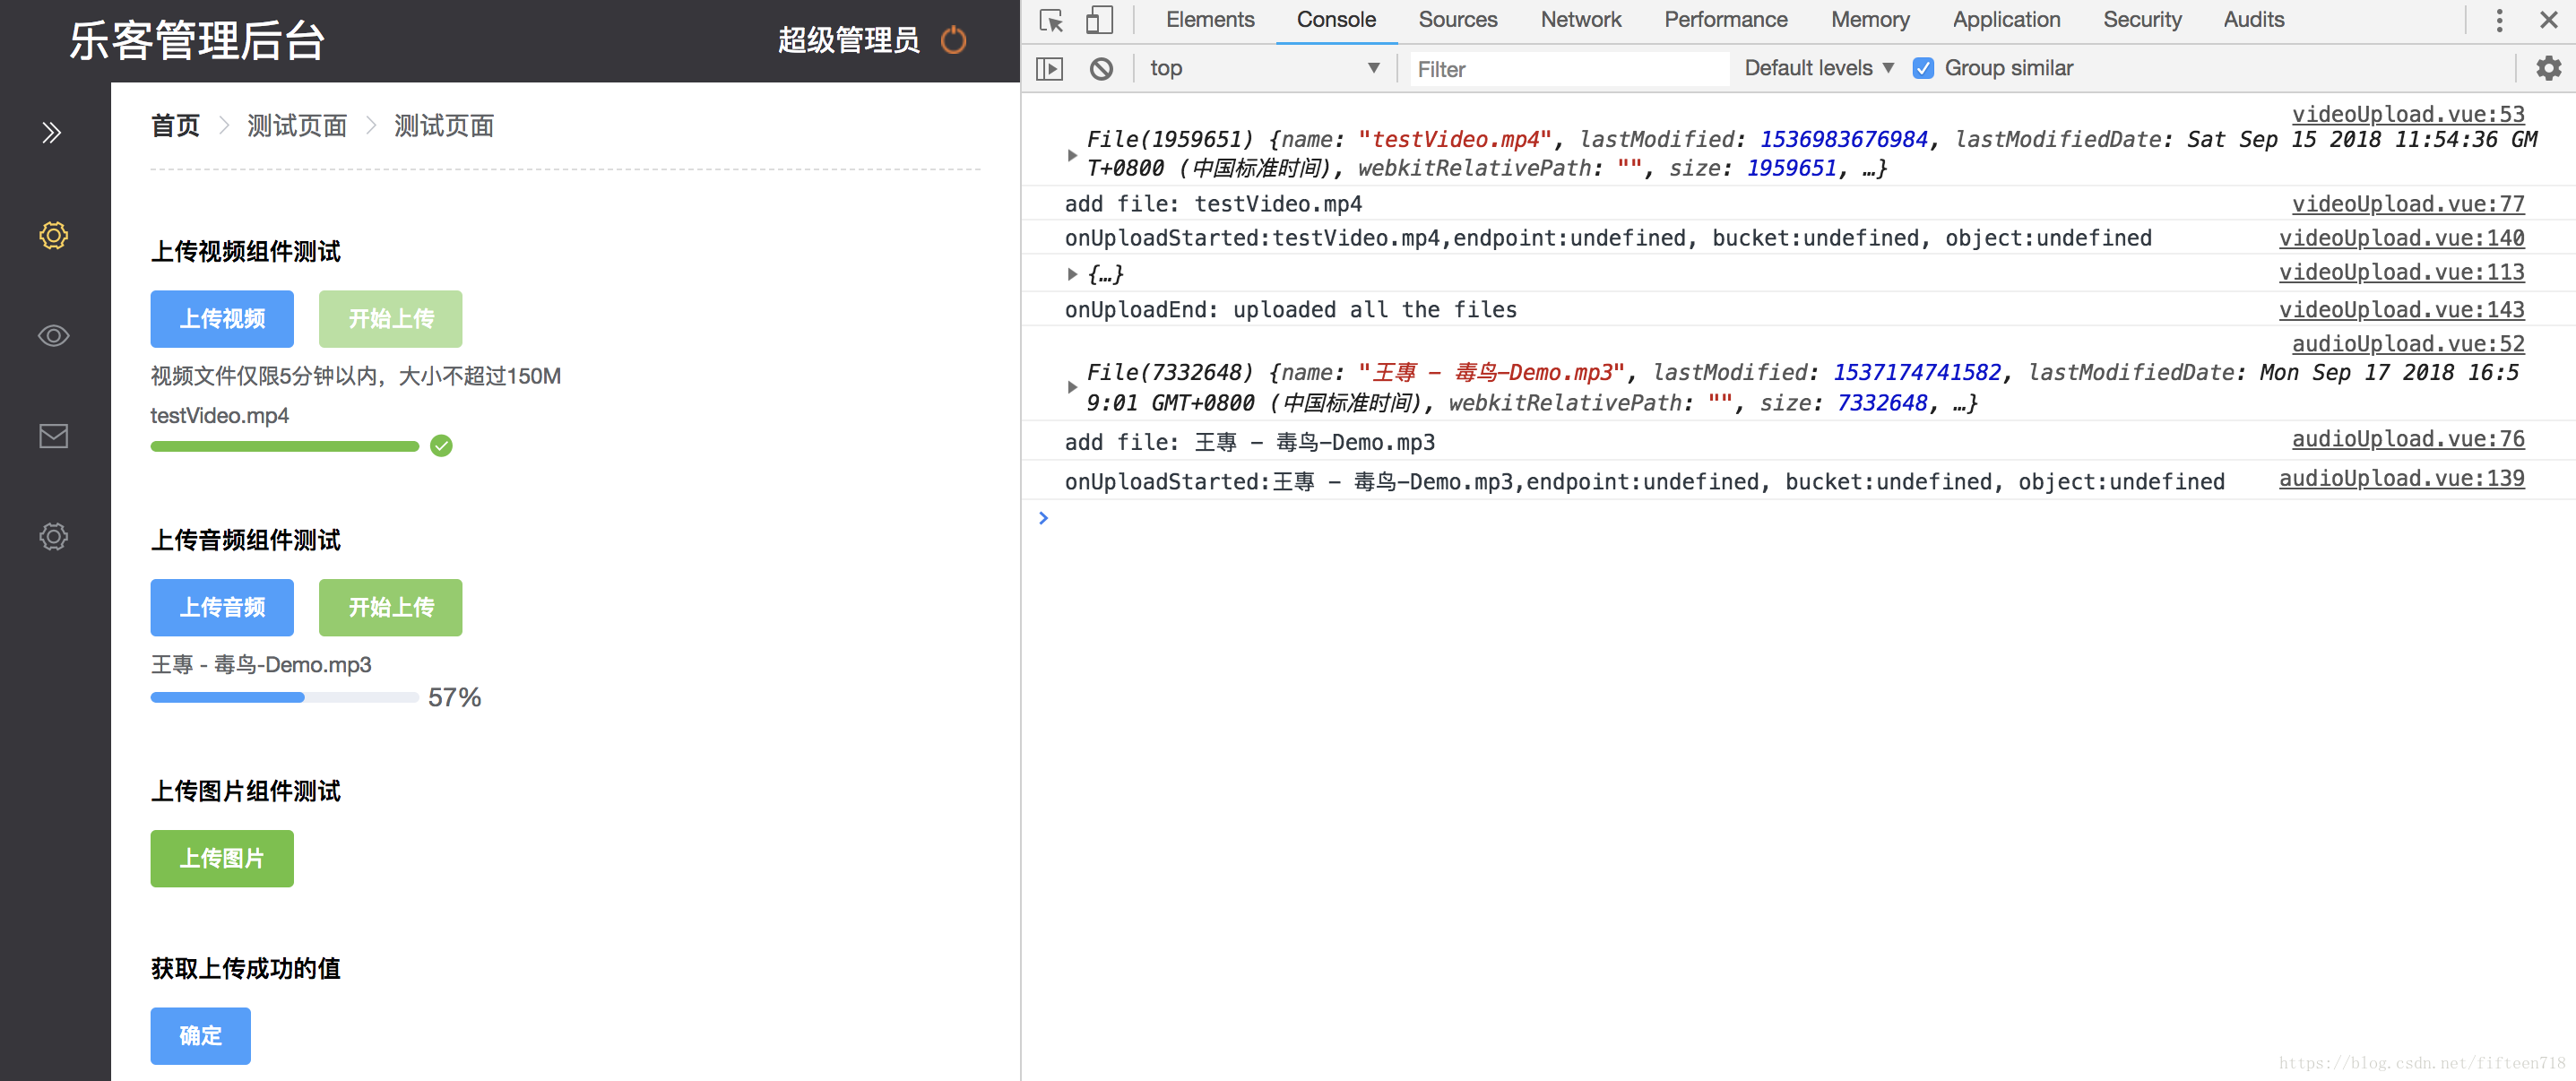The width and height of the screenshot is (2576, 1081).
Task: Show the console sidebar panel icon
Action: tap(1049, 69)
